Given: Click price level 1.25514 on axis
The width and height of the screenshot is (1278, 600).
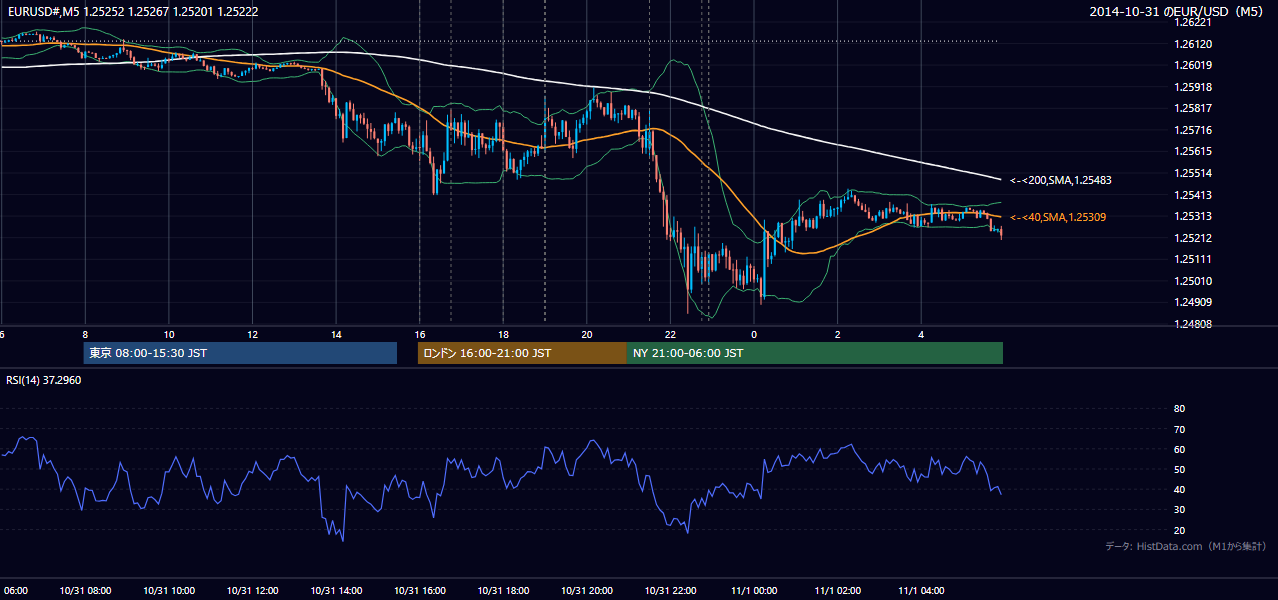Looking at the screenshot, I should (1193, 173).
